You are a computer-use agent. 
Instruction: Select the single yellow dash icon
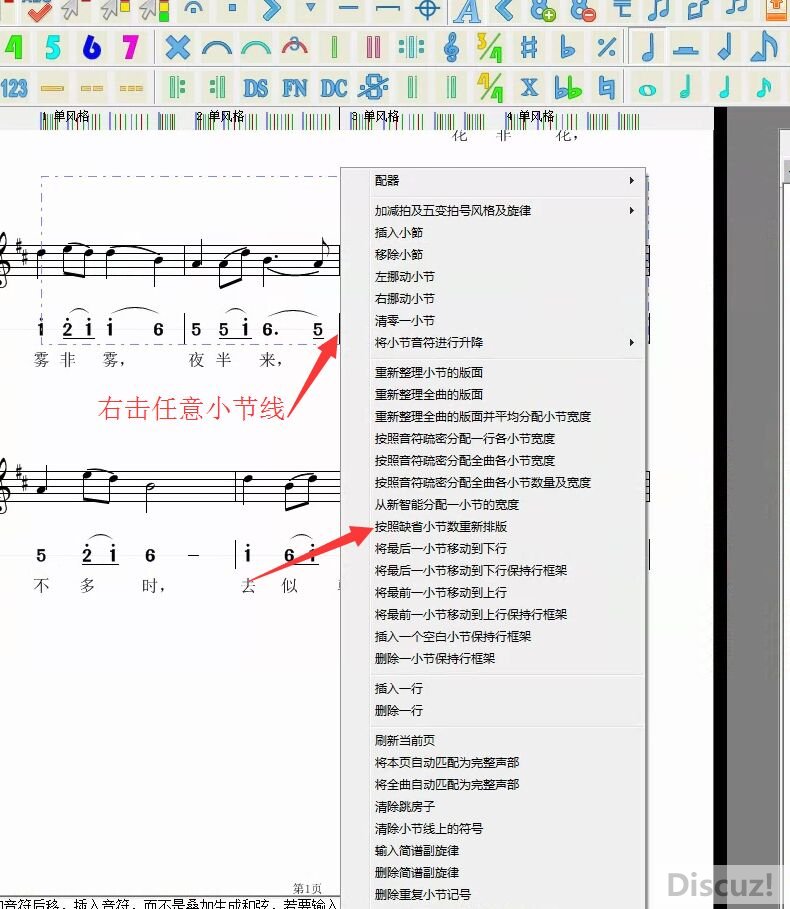52,89
